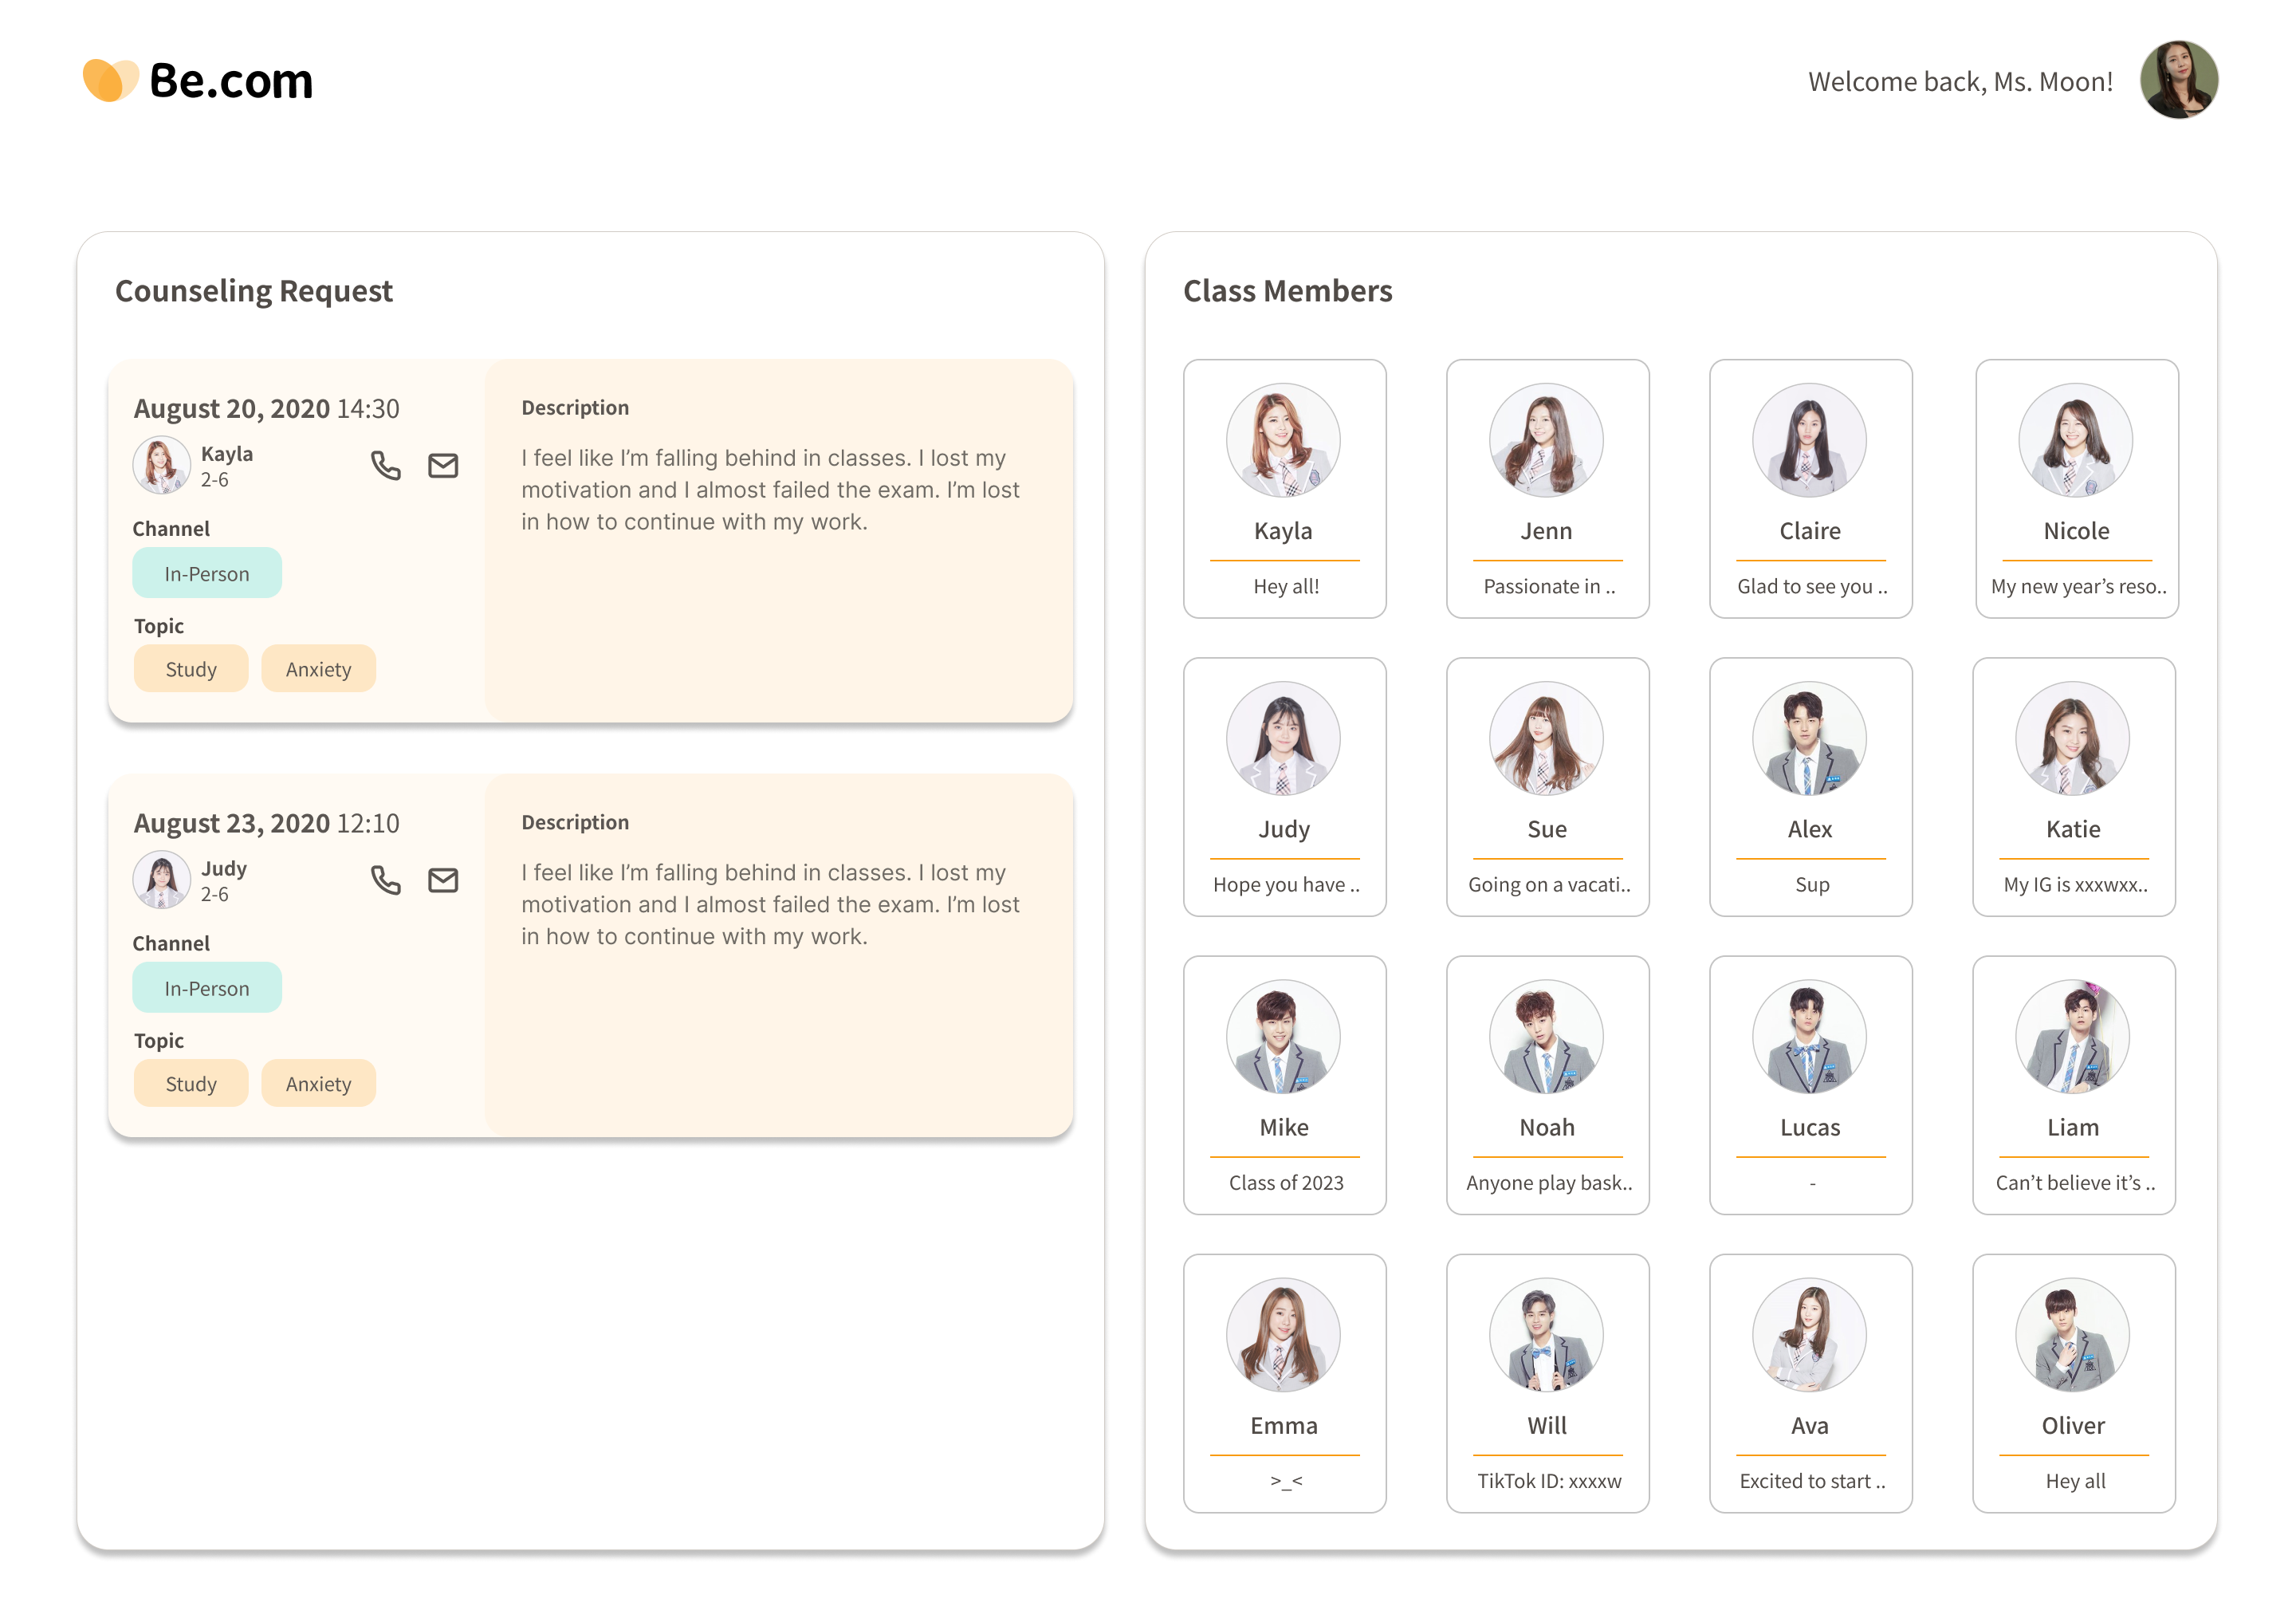
Task: Open Oliver's class member card
Action: coord(2073,1383)
